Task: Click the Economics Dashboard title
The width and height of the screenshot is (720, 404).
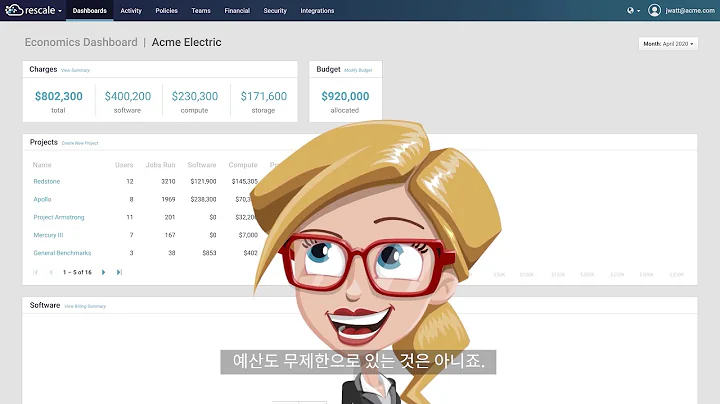Action: (81, 42)
